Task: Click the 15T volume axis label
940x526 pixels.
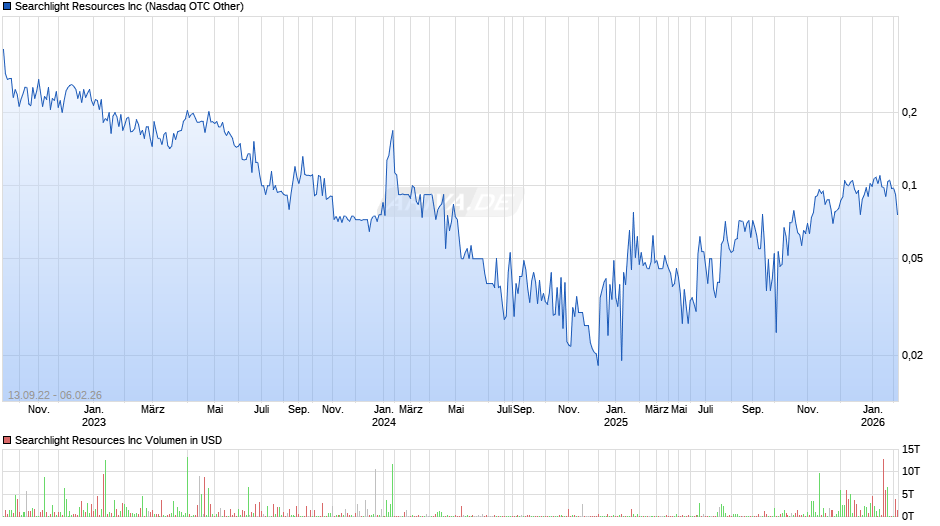Action: click(x=911, y=449)
